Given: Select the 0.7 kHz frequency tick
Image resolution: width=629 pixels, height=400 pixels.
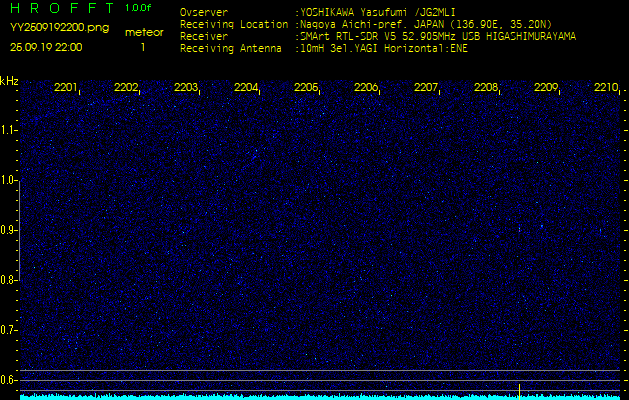Looking at the screenshot, I should click(9, 330).
